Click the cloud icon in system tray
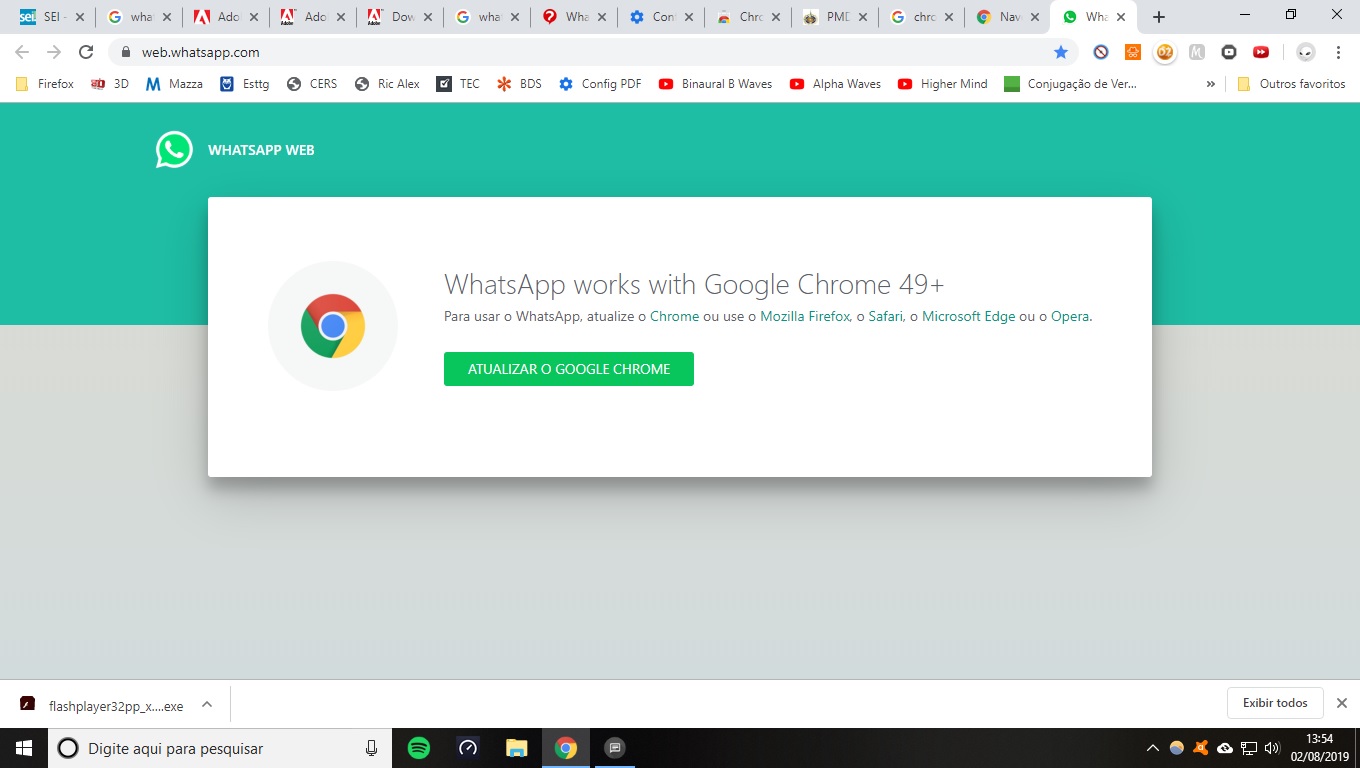1360x768 pixels. click(x=1225, y=748)
